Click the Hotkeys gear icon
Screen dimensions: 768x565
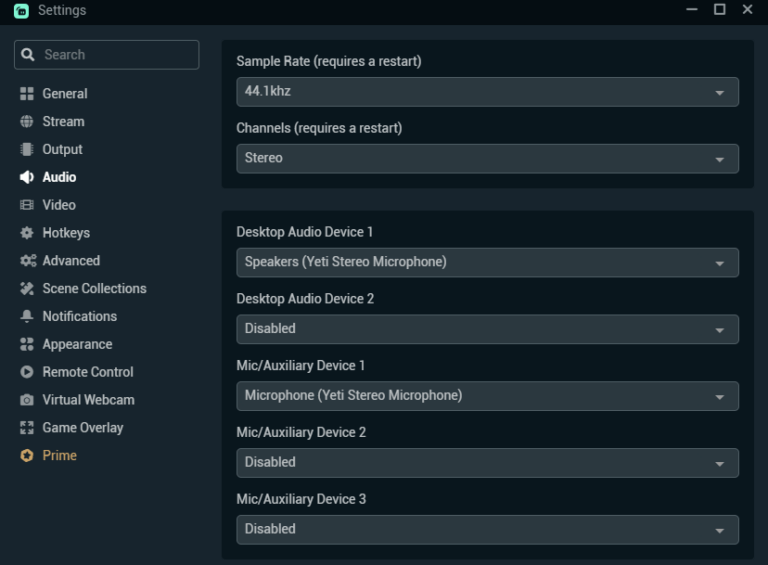[x=27, y=233]
